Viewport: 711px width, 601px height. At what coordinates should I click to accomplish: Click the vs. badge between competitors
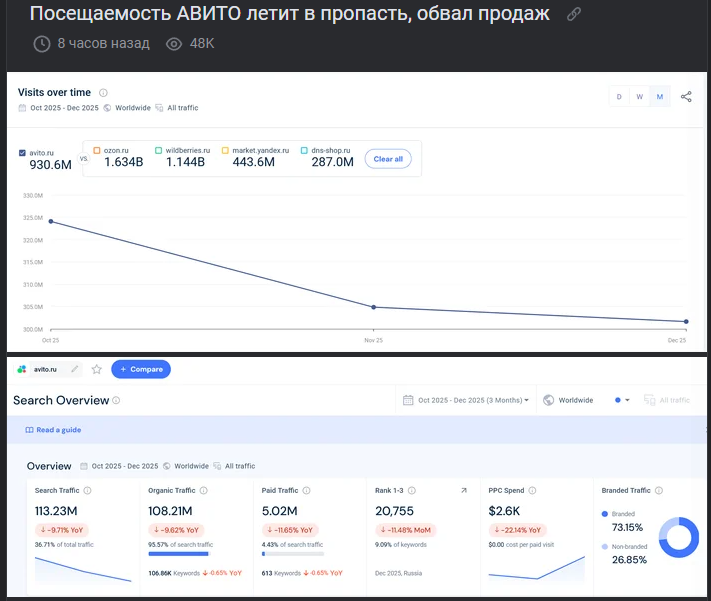coord(83,159)
